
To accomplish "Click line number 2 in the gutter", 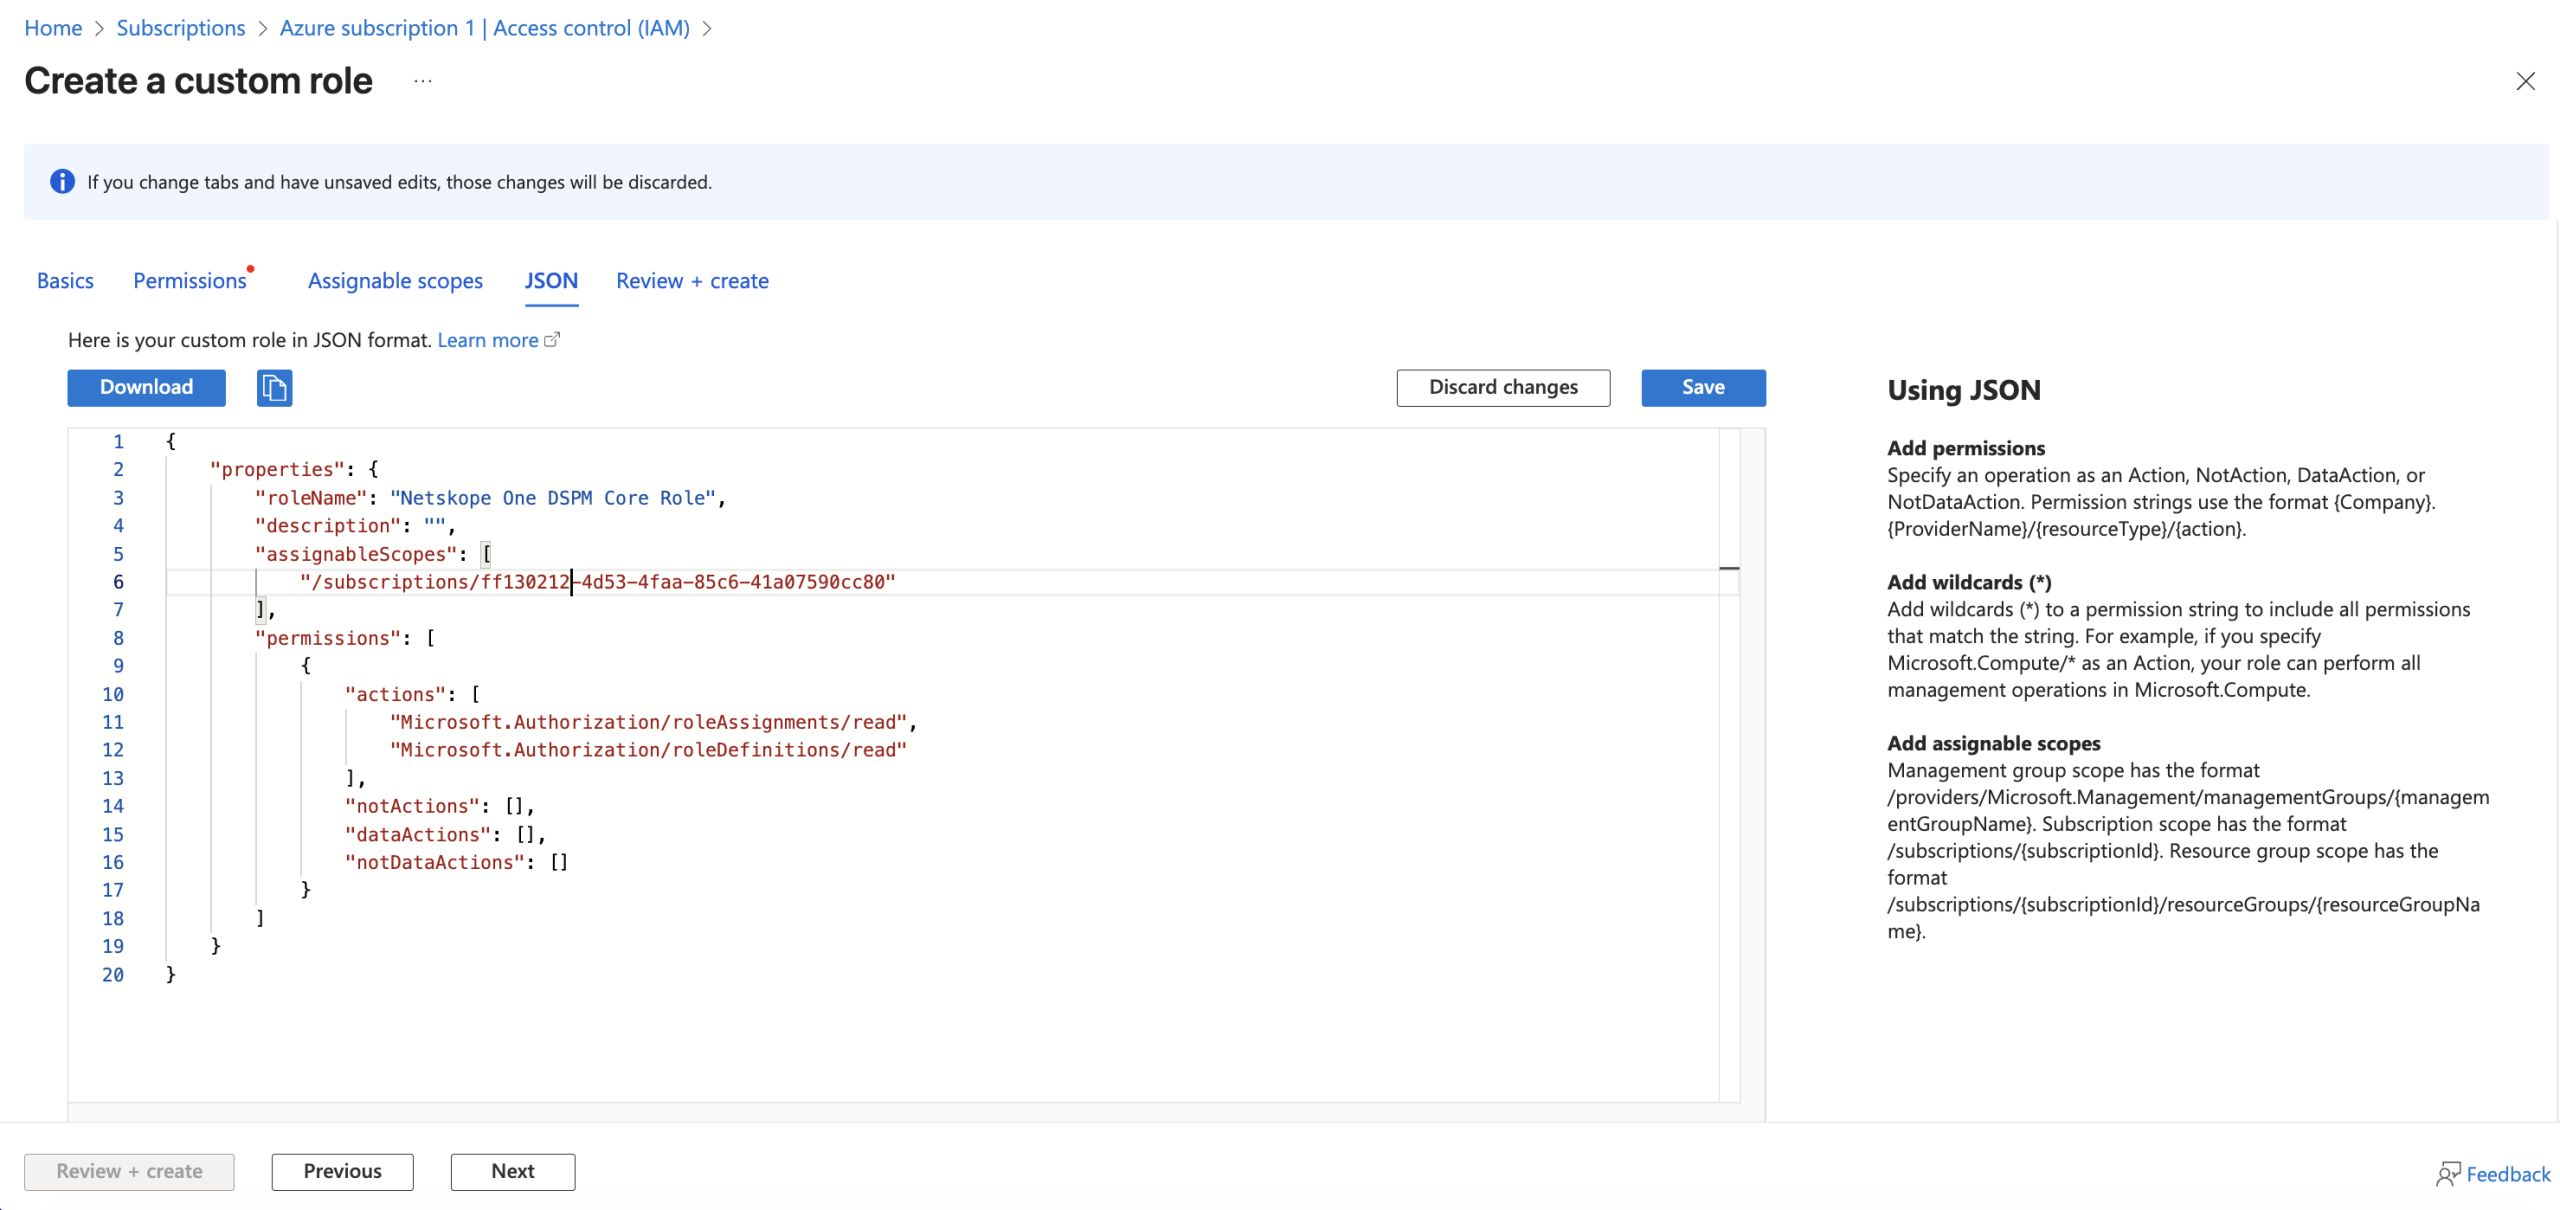I will 118,469.
